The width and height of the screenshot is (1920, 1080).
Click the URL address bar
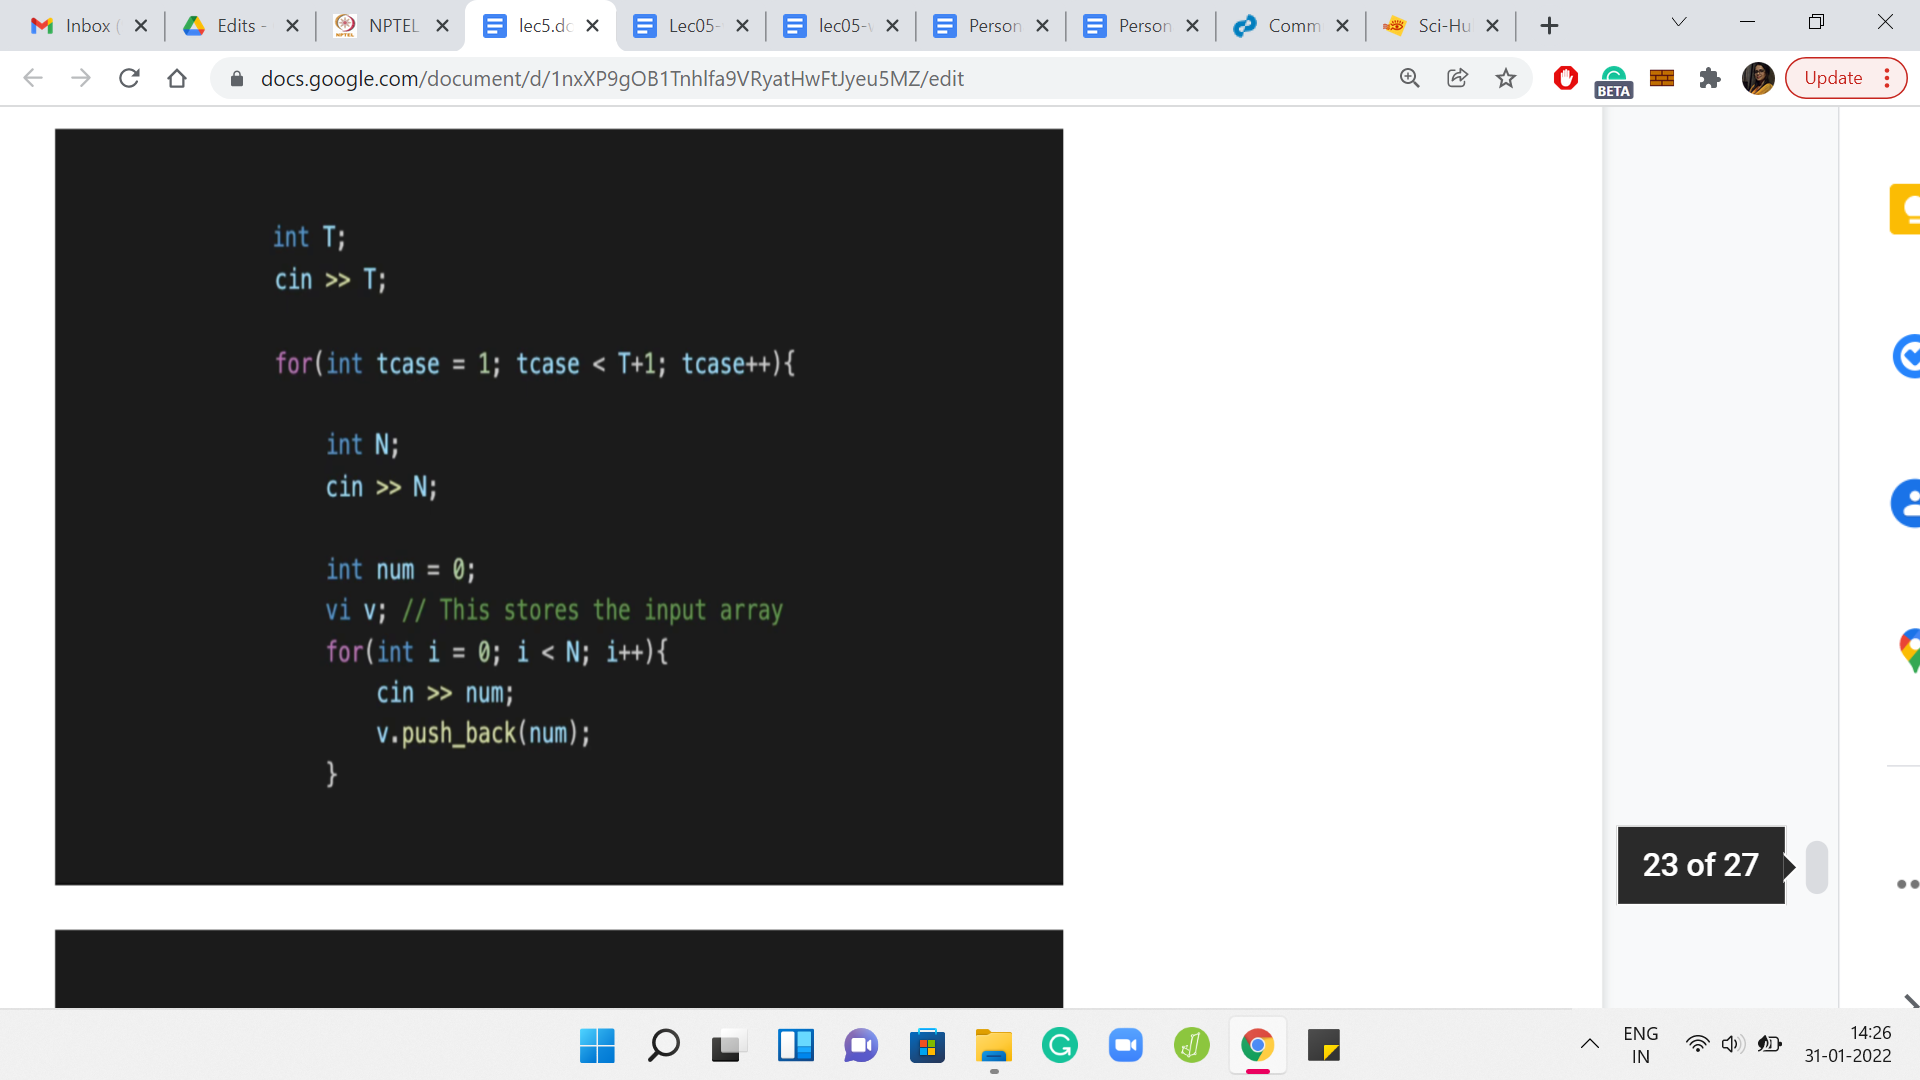click(800, 78)
